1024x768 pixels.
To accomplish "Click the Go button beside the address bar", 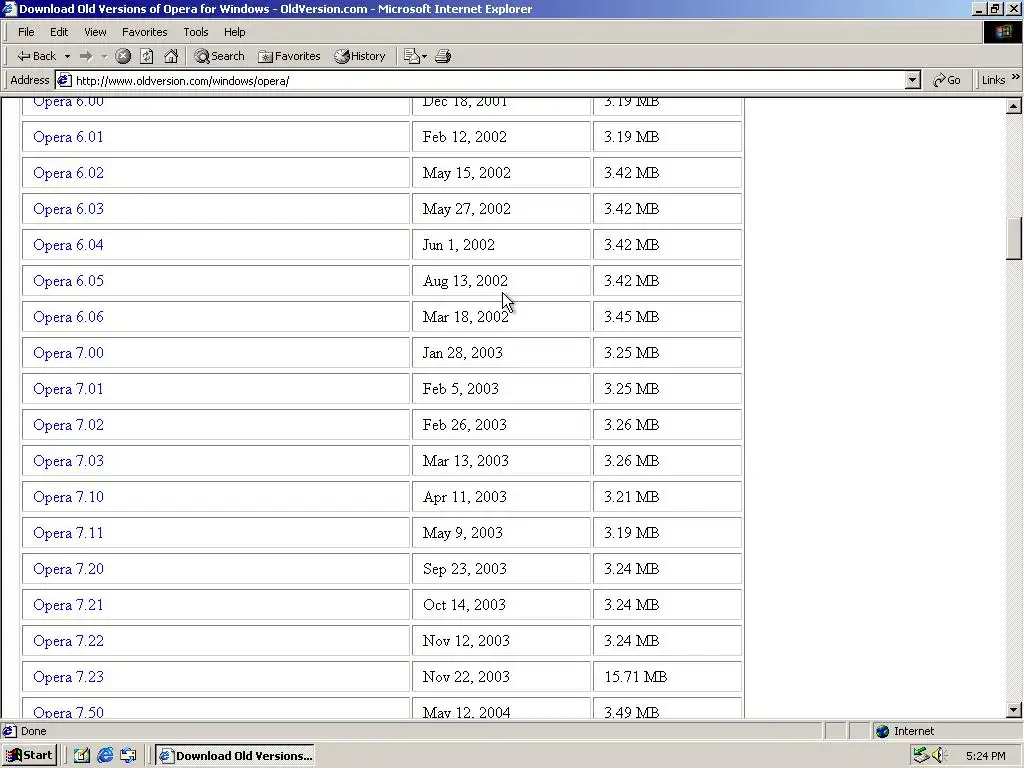I will pyautogui.click(x=947, y=80).
